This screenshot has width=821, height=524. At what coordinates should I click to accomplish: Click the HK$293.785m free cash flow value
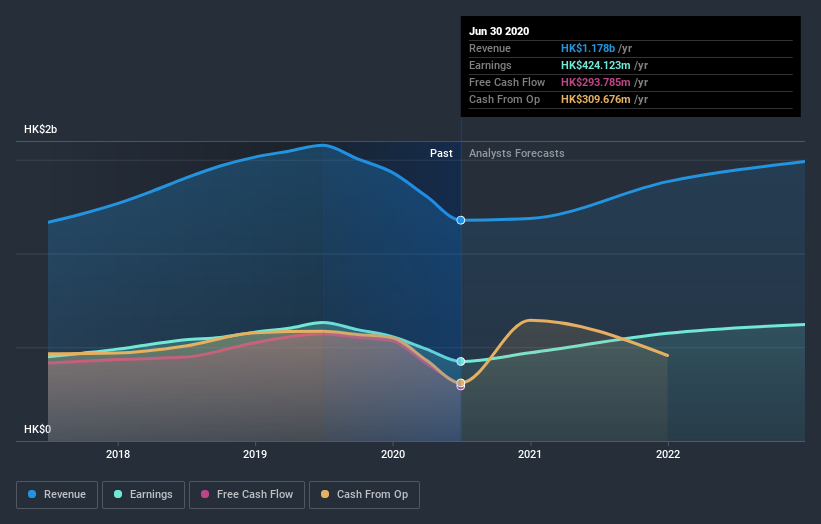pos(595,82)
